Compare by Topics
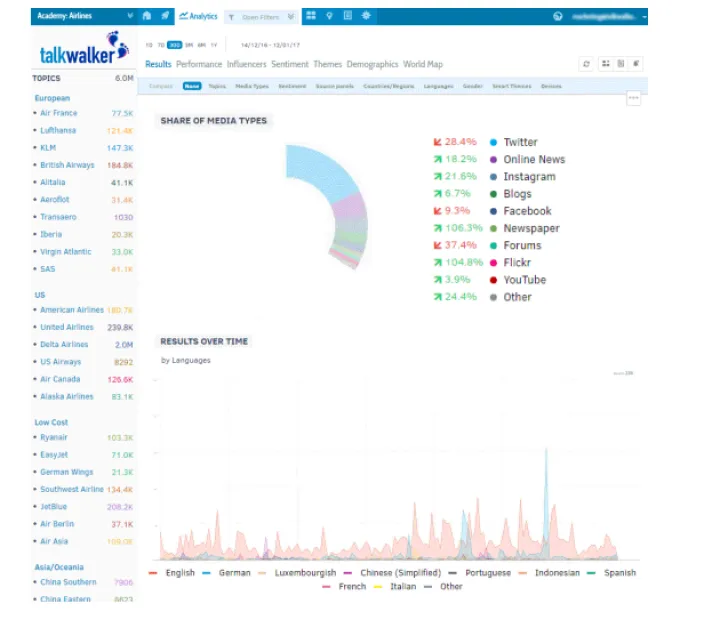This screenshot has width=720, height=628. click(x=217, y=86)
